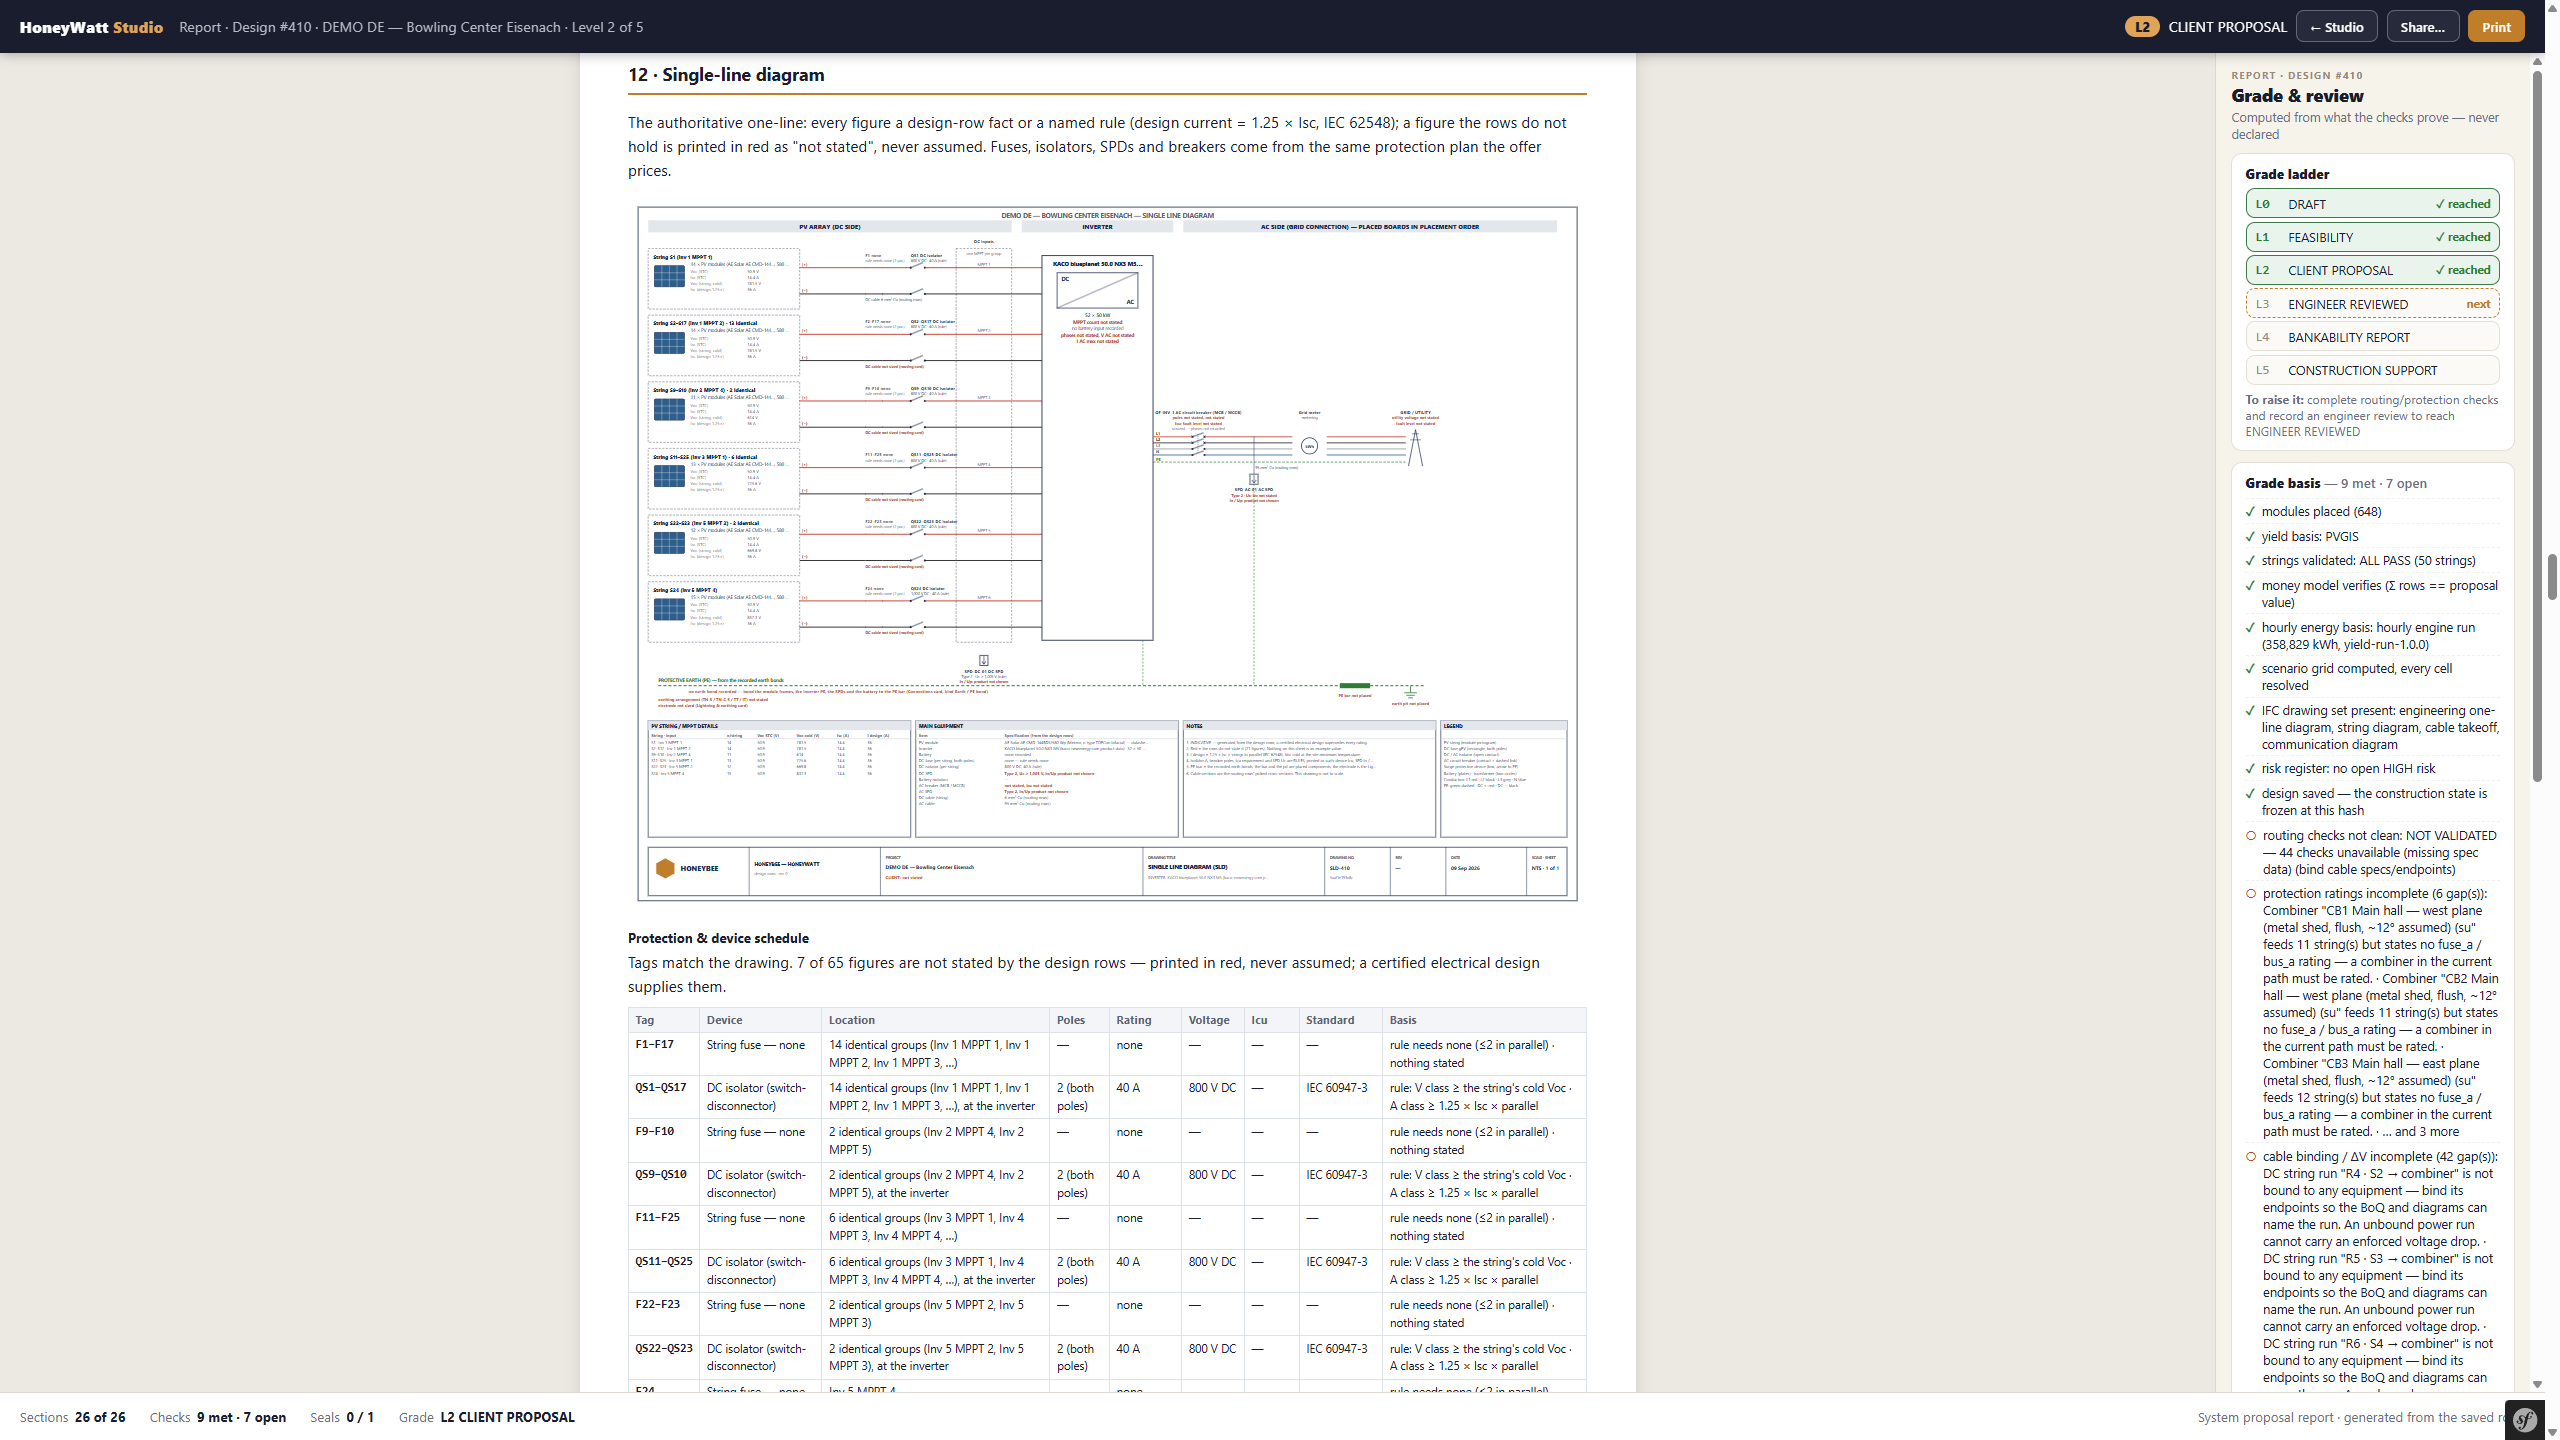Select the L3 Engineer Reviewed grade step
This screenshot has width=2560, height=1440.
point(2372,304)
